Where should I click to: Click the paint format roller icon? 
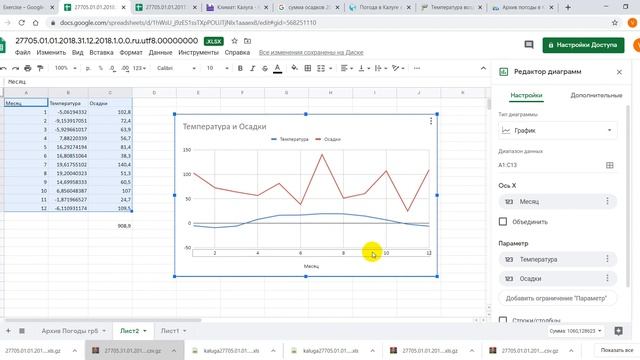40,68
